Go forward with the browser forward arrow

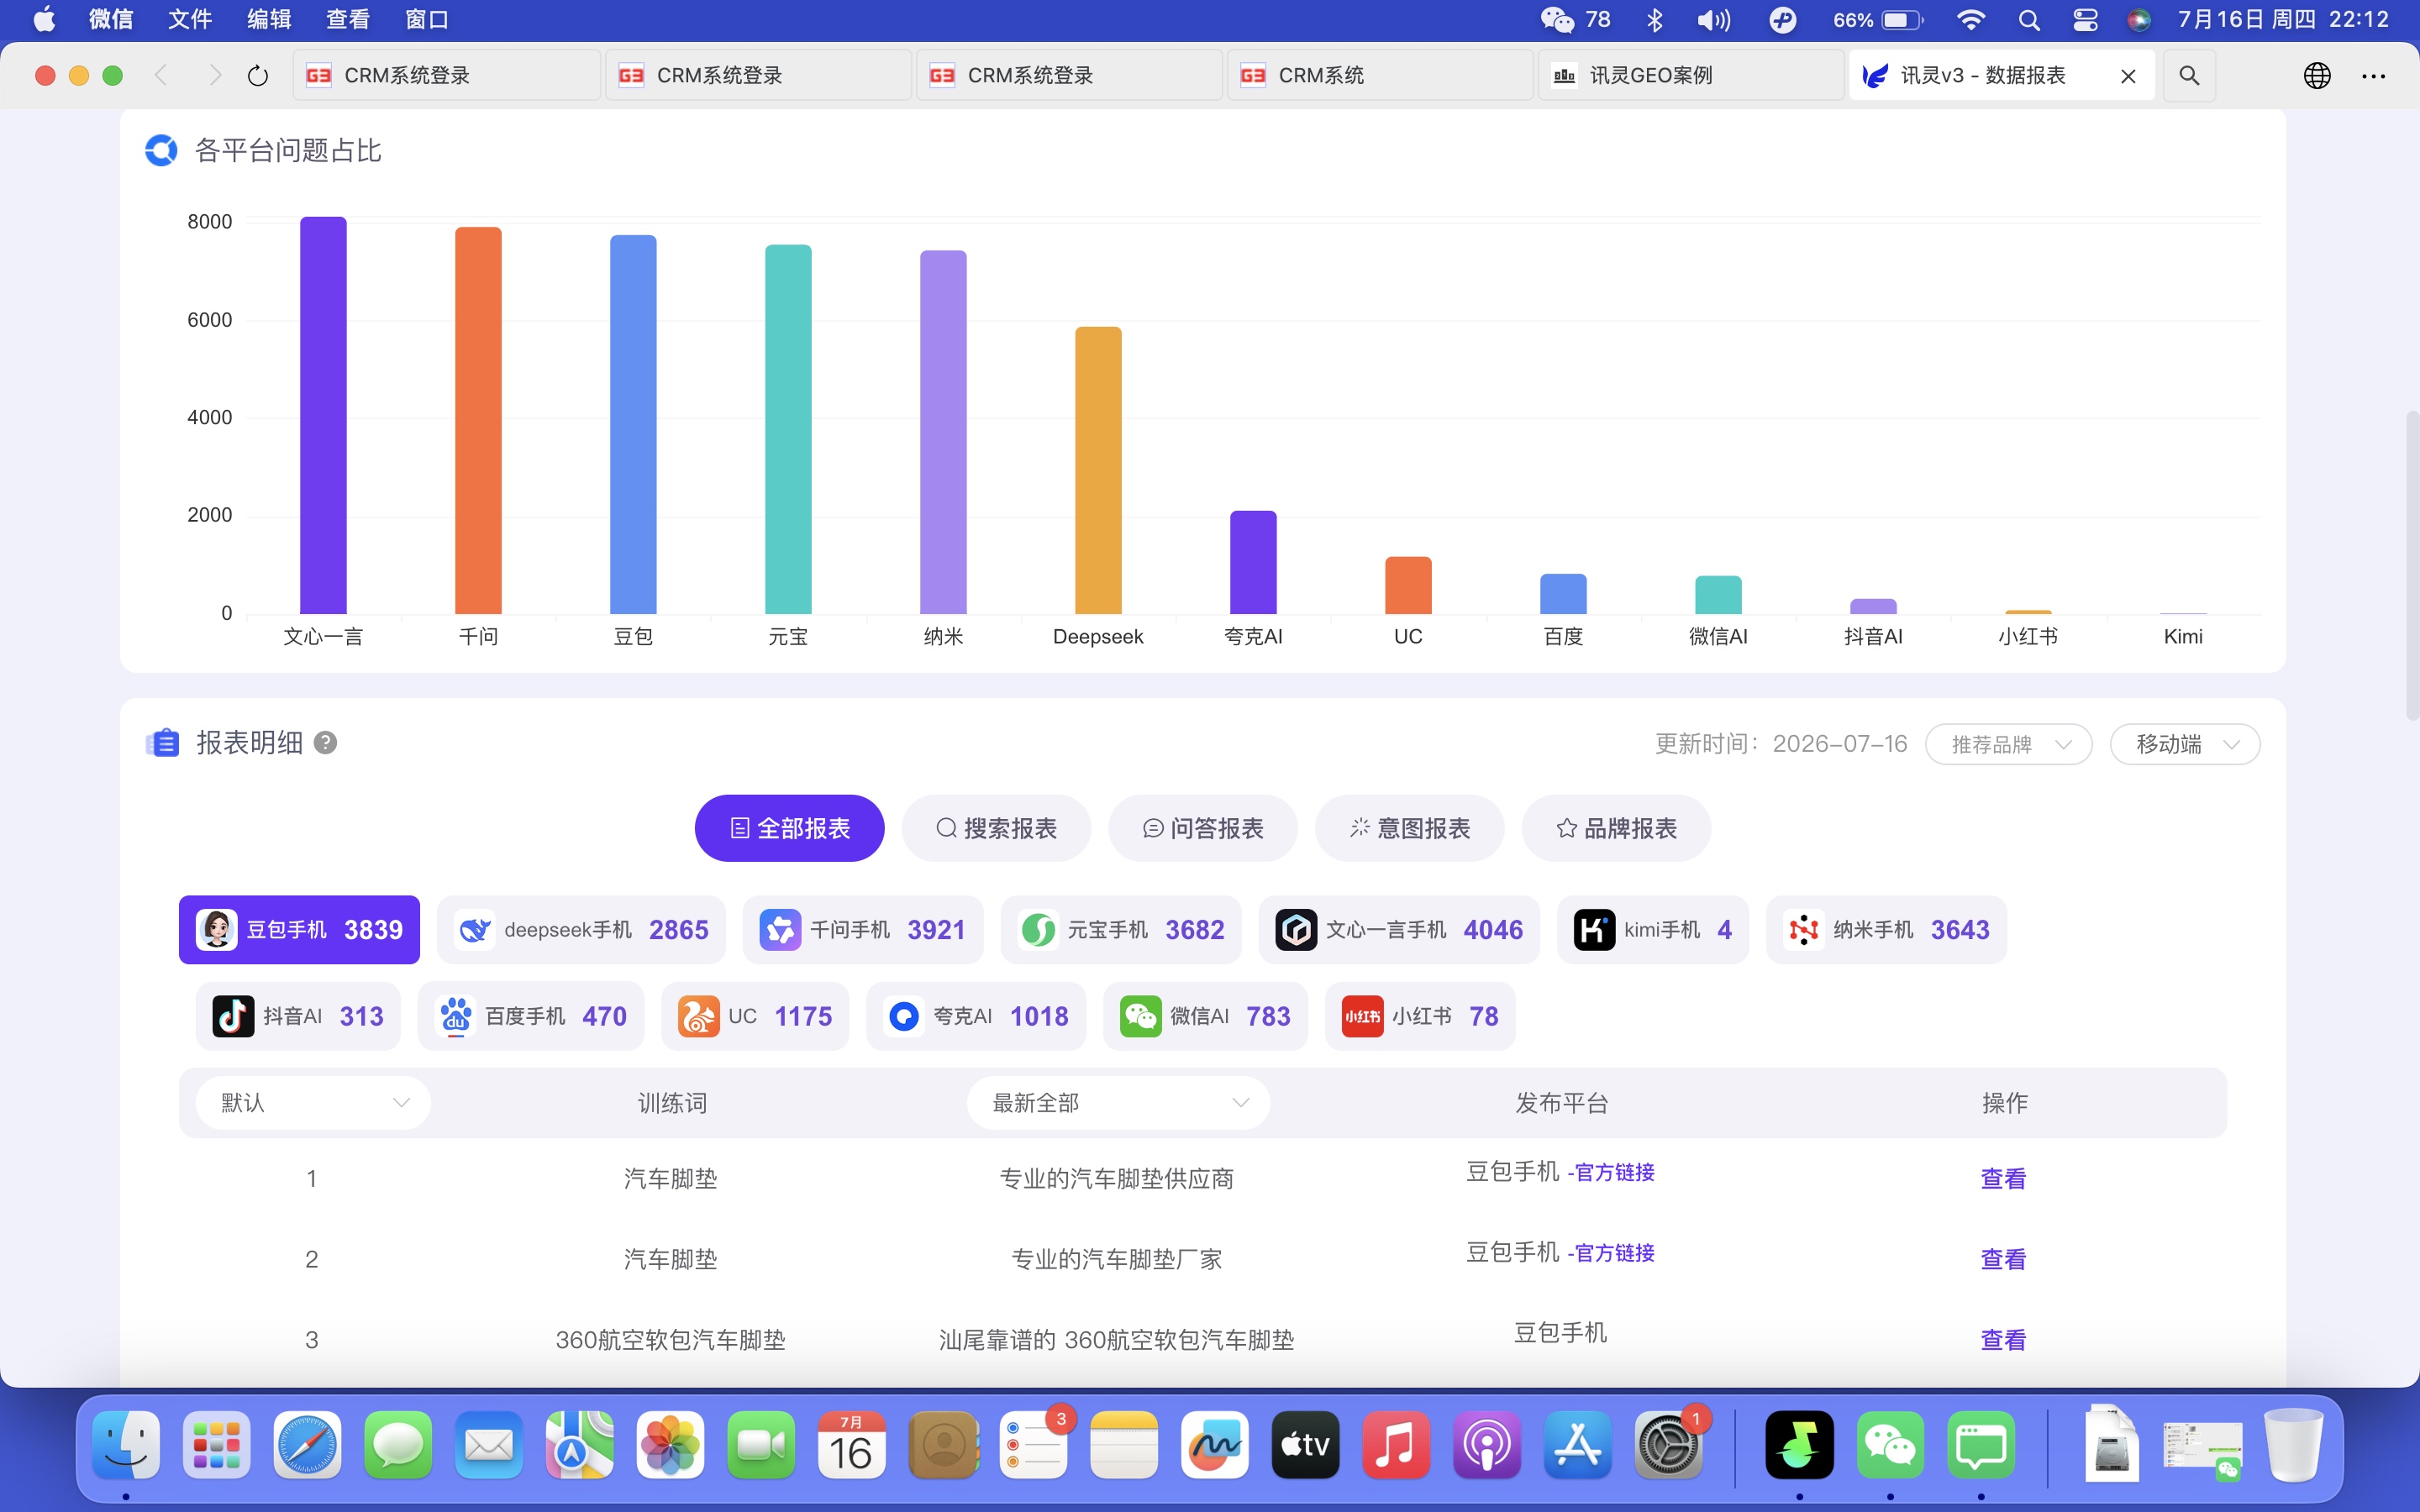pos(214,75)
